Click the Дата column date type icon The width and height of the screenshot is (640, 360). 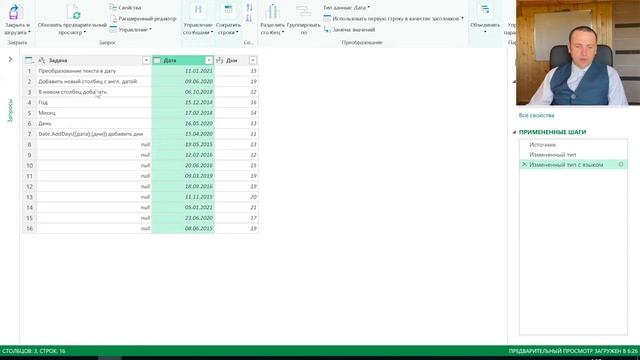pyautogui.click(x=157, y=60)
